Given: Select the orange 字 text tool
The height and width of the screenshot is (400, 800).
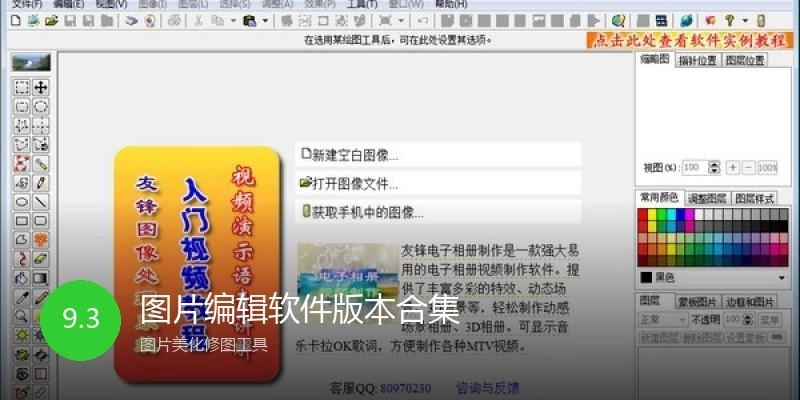Looking at the screenshot, I should [x=41, y=240].
